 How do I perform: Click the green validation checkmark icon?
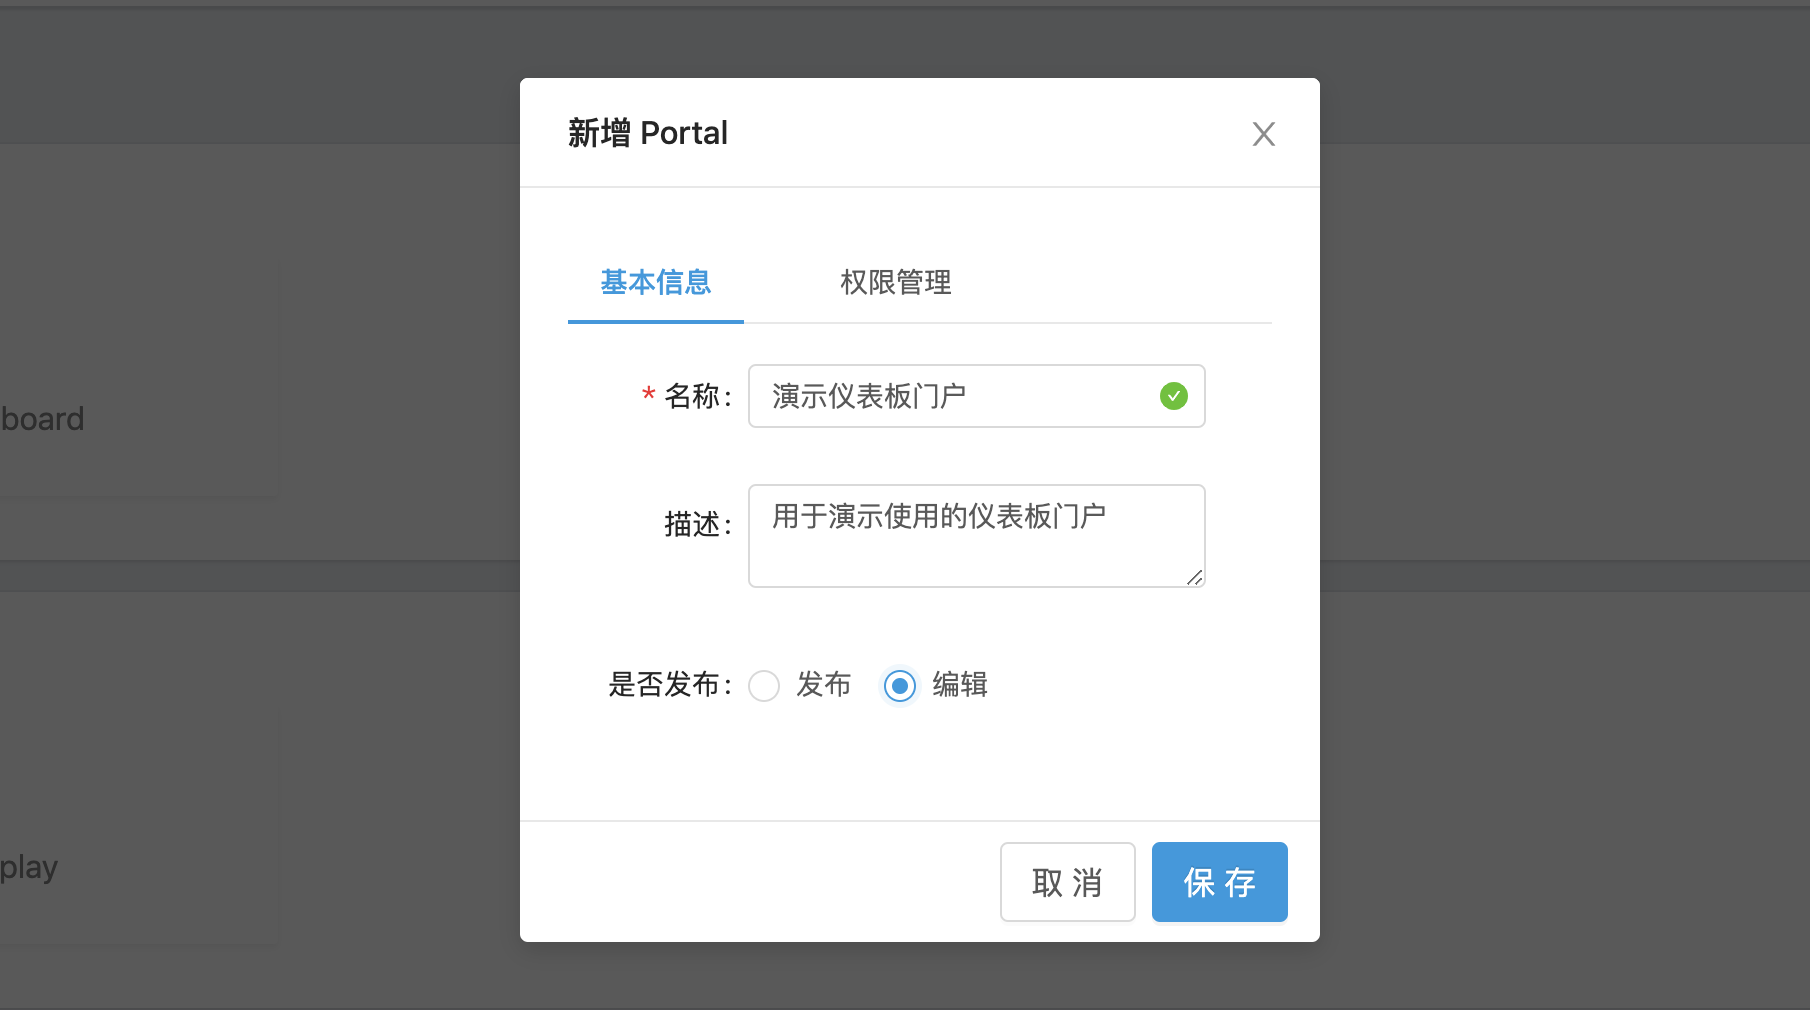[x=1173, y=397]
